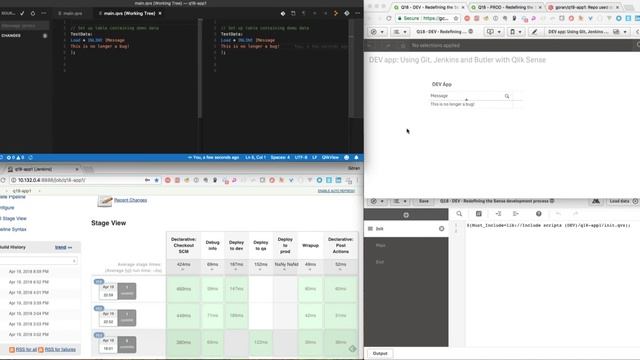Viewport: 640px width, 360px height.
Task: Open notifications bell in VS Code status bar
Action: 356,157
